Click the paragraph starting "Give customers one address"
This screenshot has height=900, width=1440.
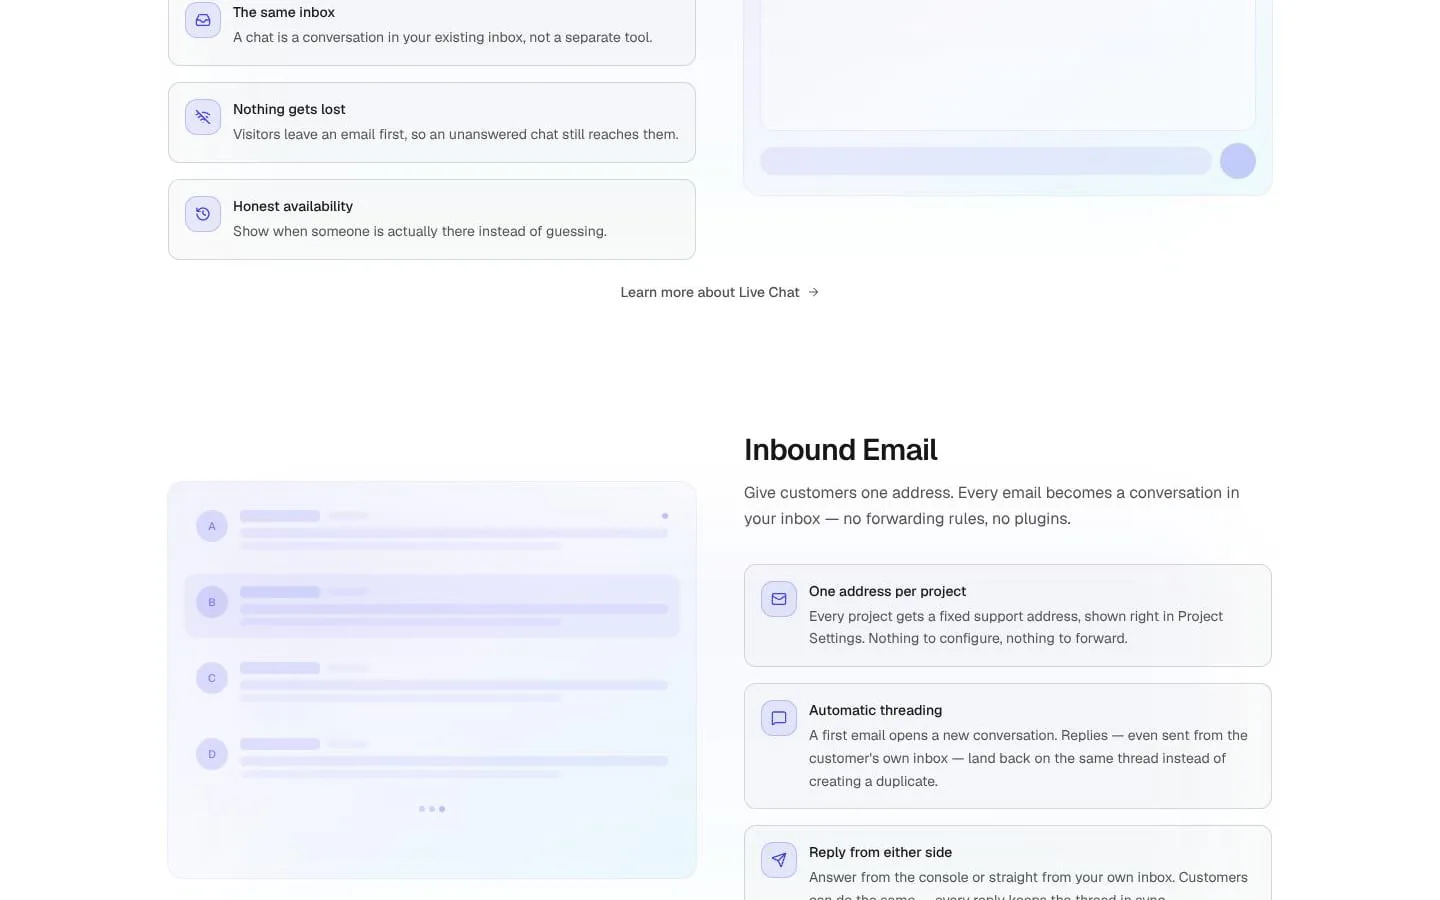[x=992, y=505]
